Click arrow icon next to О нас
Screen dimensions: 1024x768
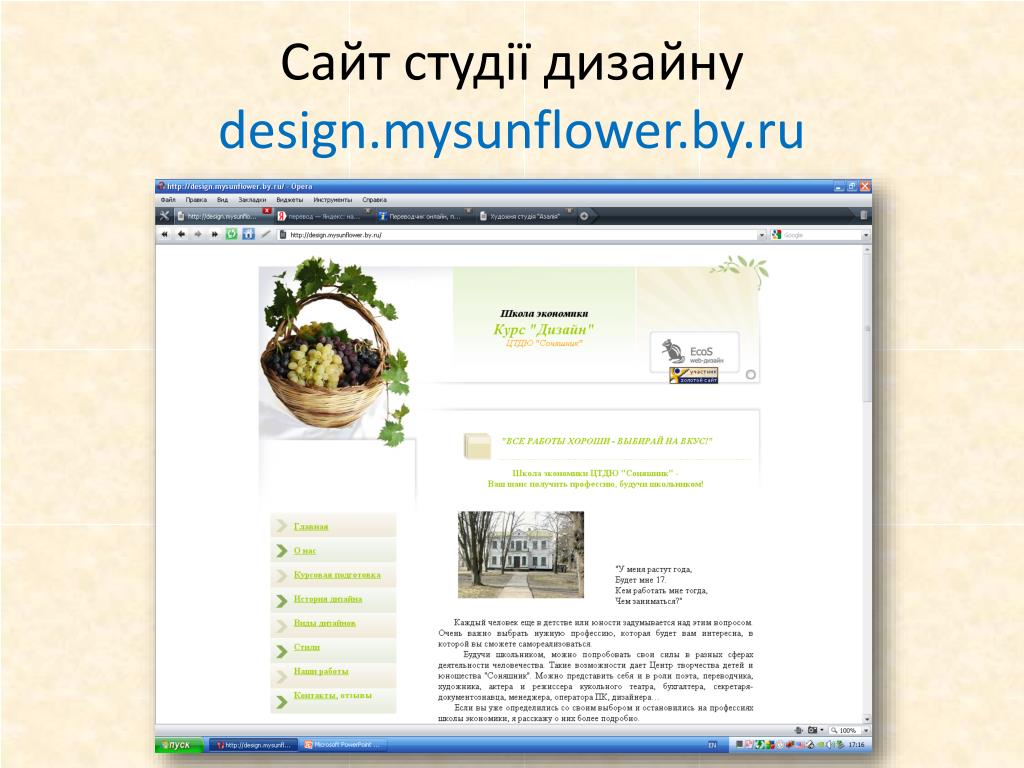point(281,551)
